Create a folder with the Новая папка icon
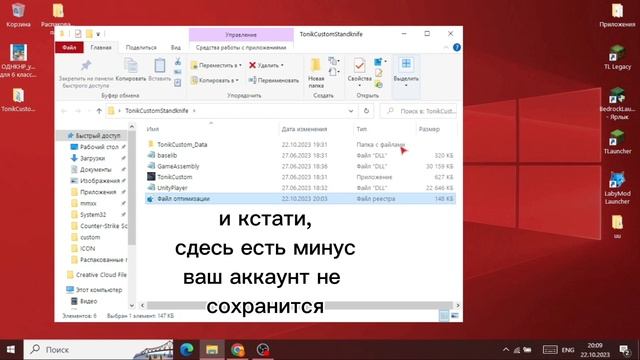The image size is (640, 360). click(x=316, y=65)
